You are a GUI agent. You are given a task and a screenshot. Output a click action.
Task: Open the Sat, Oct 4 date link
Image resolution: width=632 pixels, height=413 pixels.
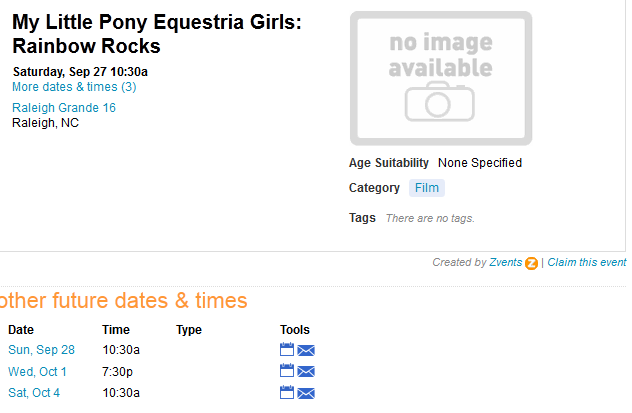coord(34,393)
